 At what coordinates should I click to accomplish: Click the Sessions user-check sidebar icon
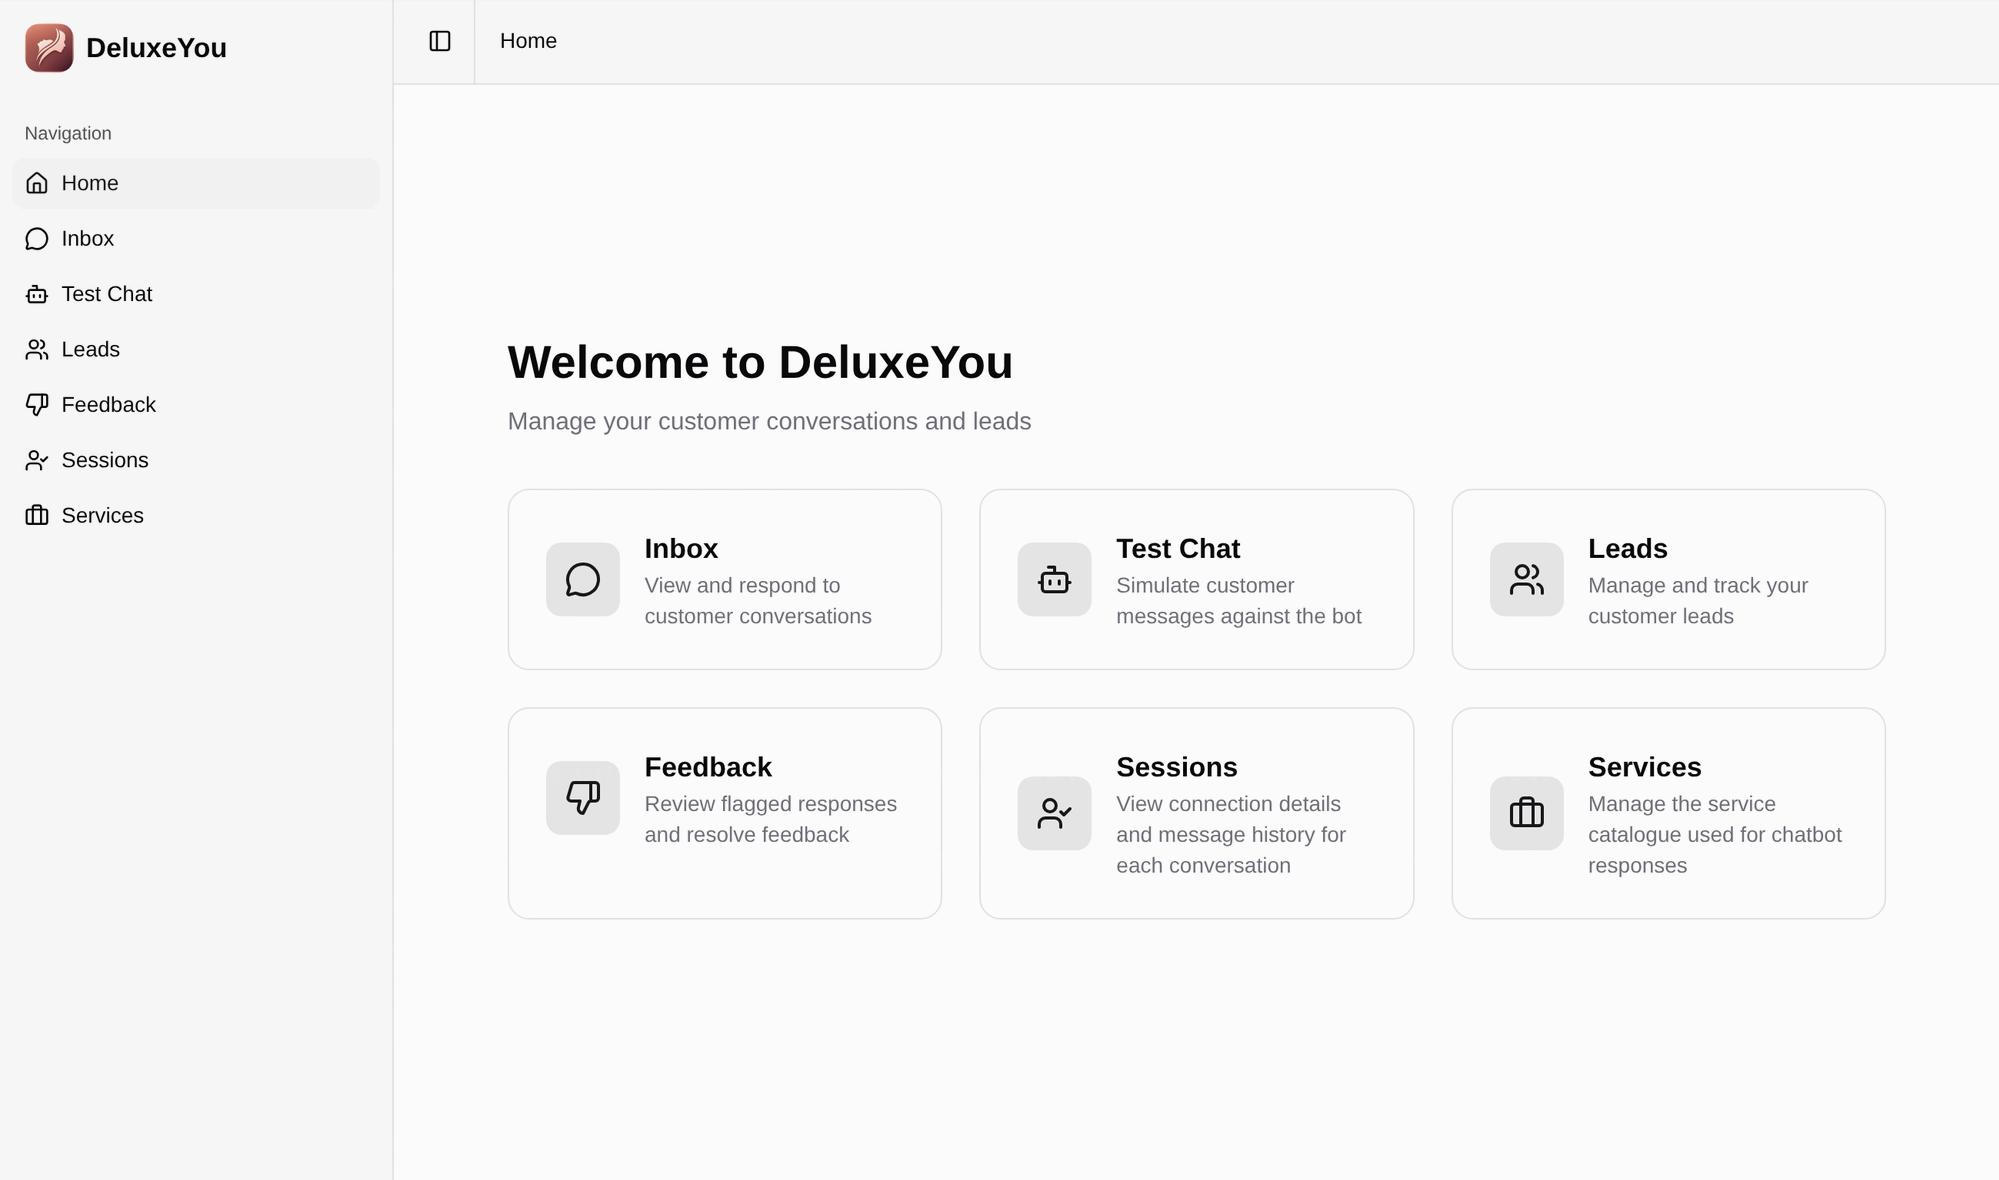[x=37, y=460]
